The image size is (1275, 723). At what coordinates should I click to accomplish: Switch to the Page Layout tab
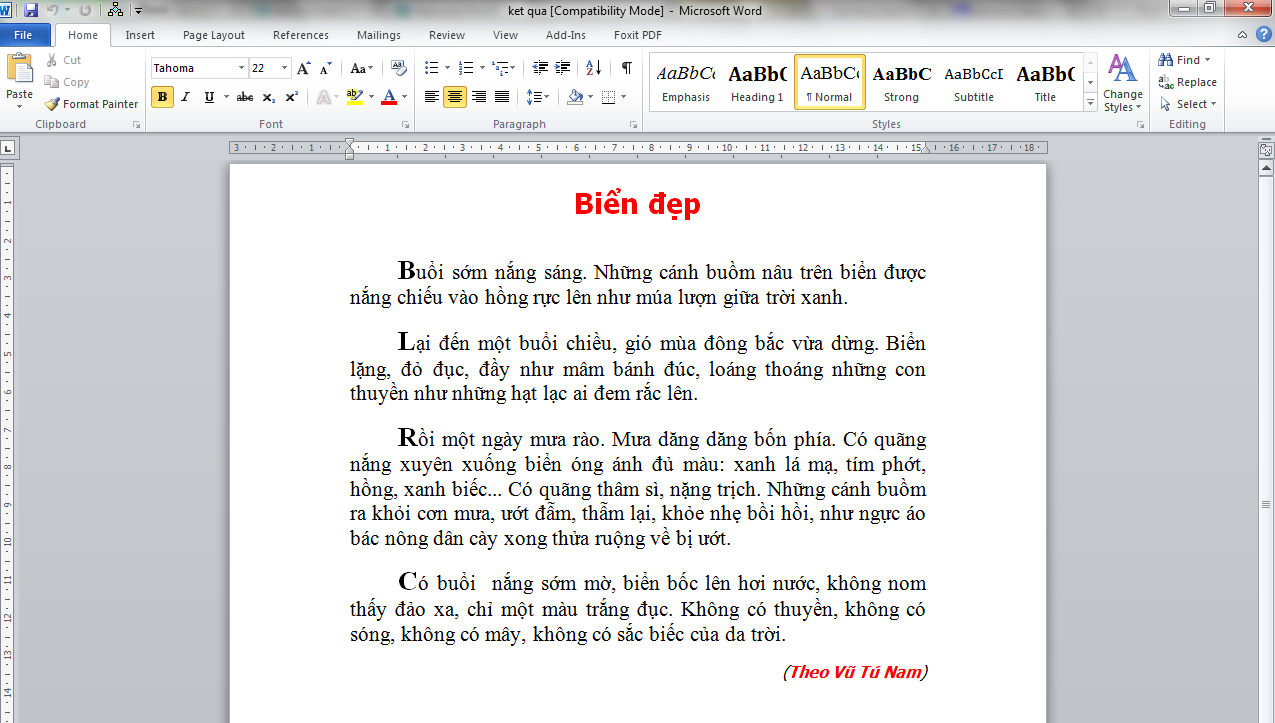click(214, 35)
